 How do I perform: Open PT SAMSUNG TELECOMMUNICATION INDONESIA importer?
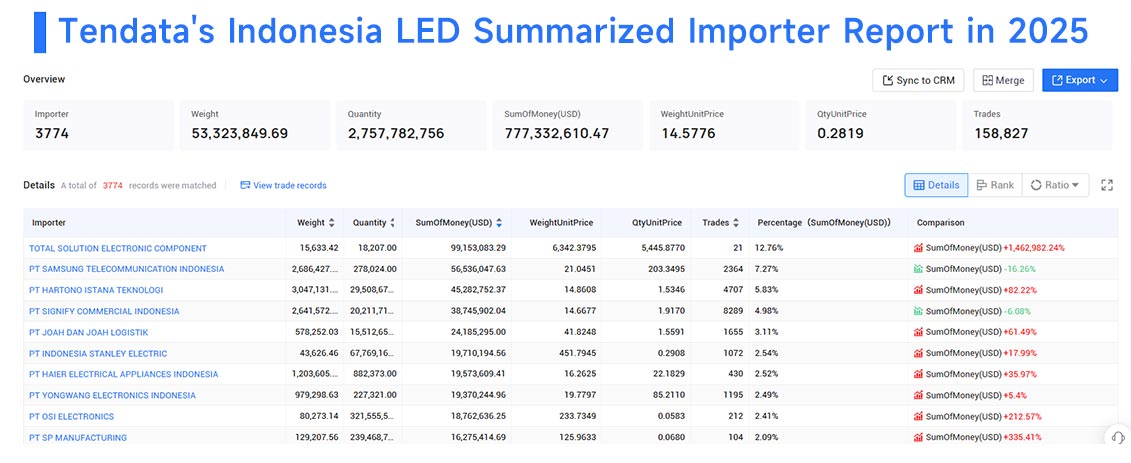(126, 269)
